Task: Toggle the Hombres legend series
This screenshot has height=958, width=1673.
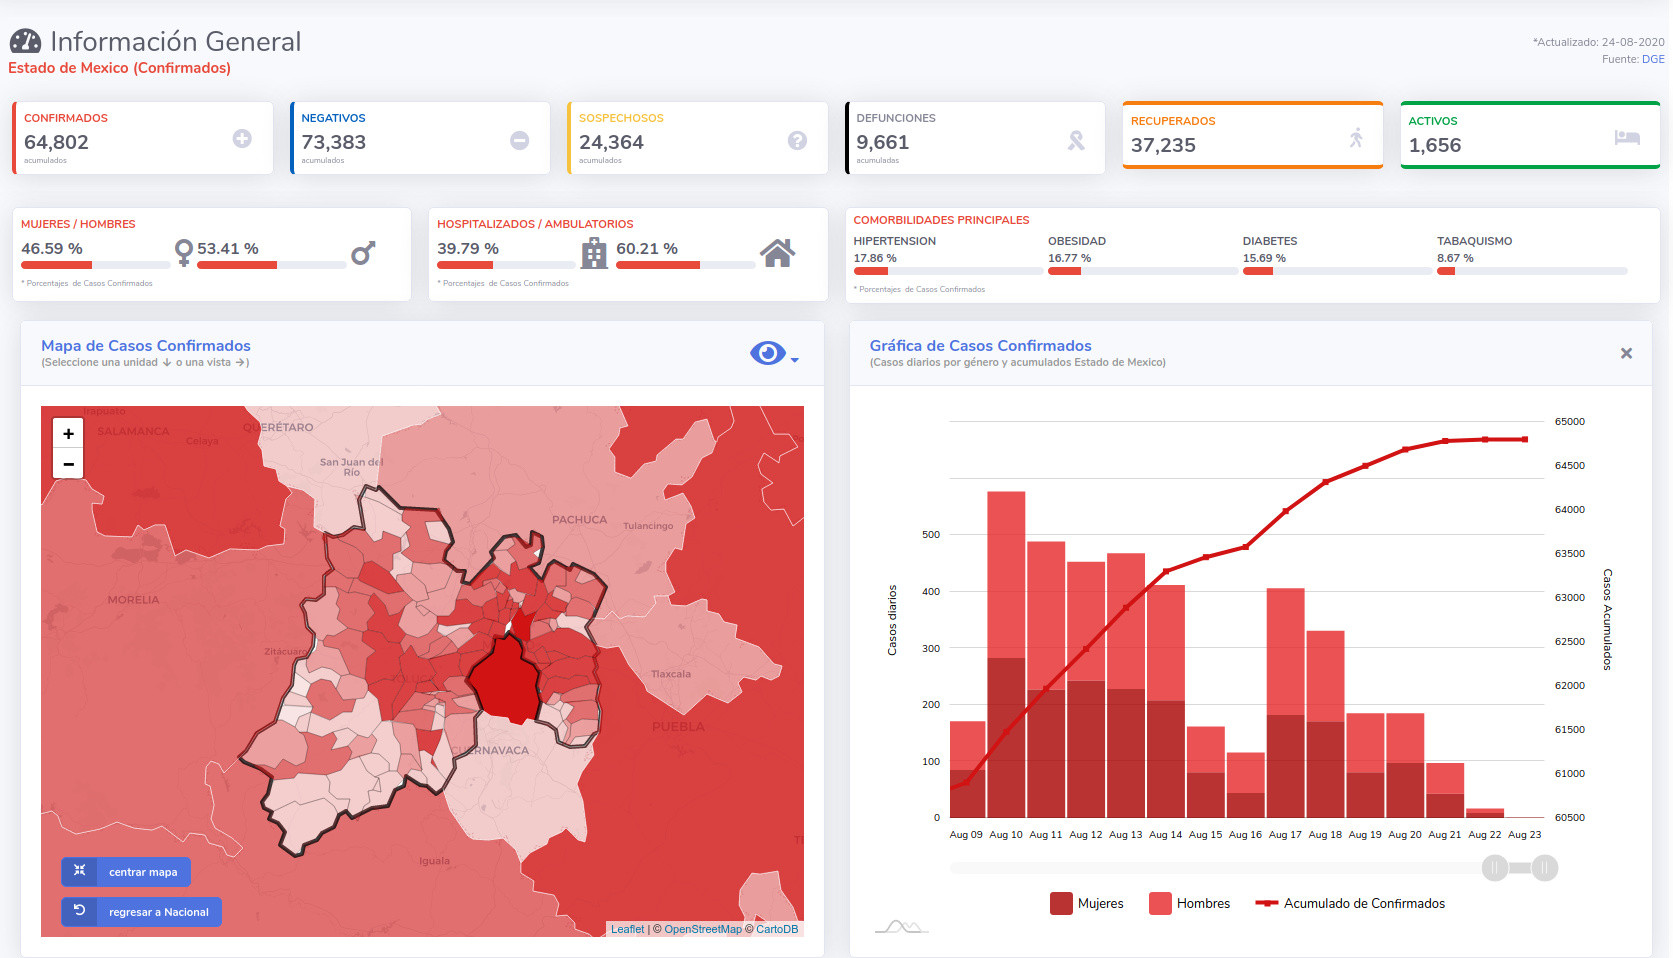Action: coord(1190,903)
